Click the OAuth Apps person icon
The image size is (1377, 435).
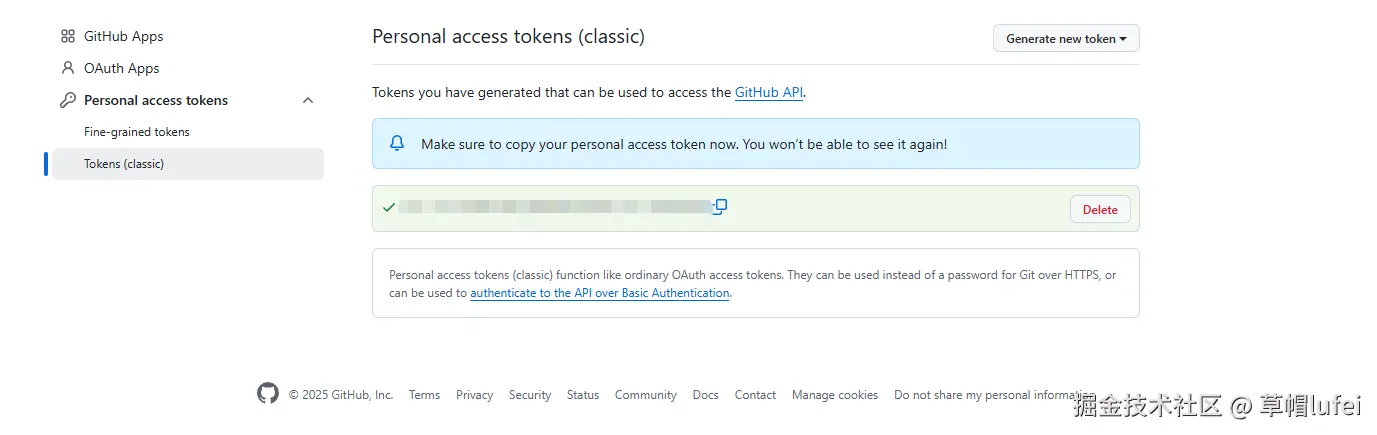[x=68, y=68]
